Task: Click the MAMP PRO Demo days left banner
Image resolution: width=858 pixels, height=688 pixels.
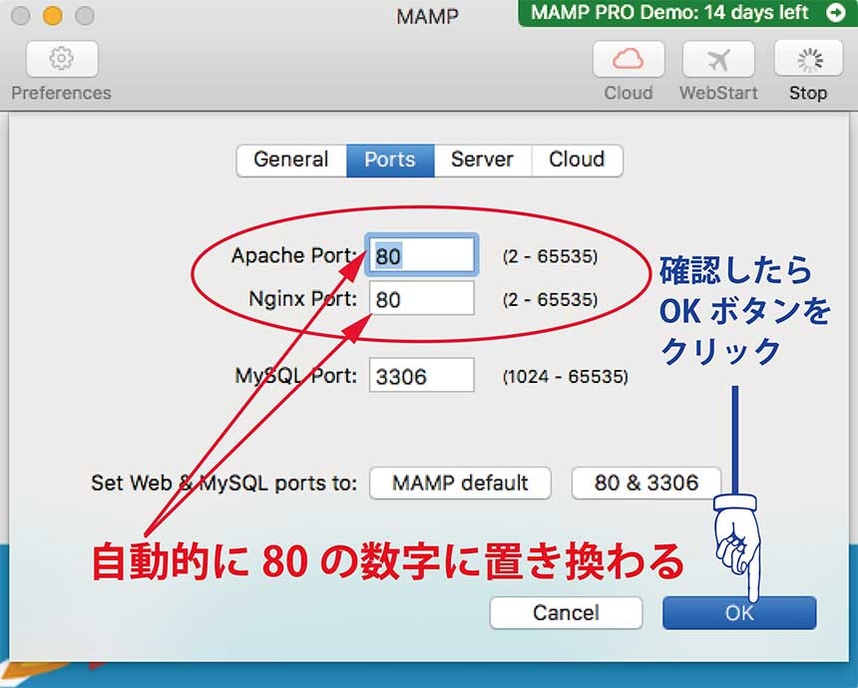Action: [x=672, y=13]
